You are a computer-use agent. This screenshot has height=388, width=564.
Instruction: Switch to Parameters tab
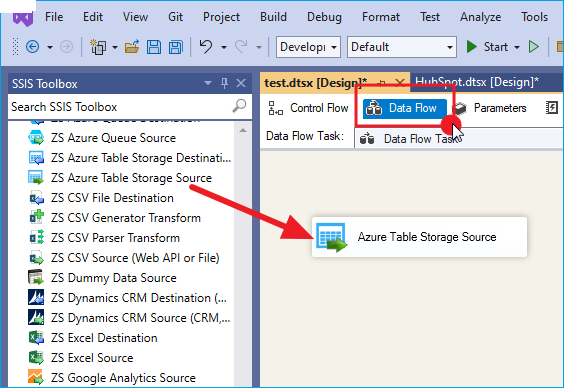[490, 108]
